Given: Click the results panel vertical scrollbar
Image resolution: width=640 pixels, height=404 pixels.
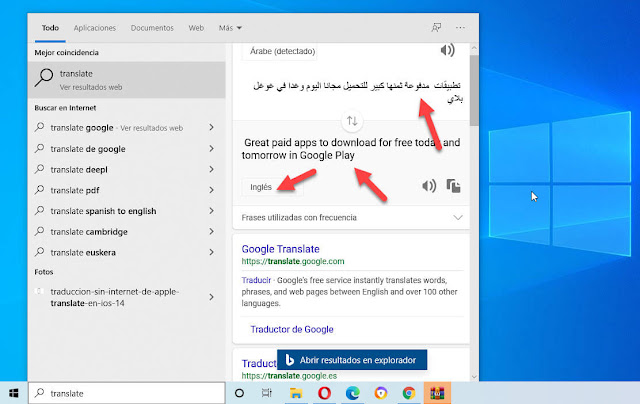Looking at the screenshot, I should pyautogui.click(x=474, y=90).
